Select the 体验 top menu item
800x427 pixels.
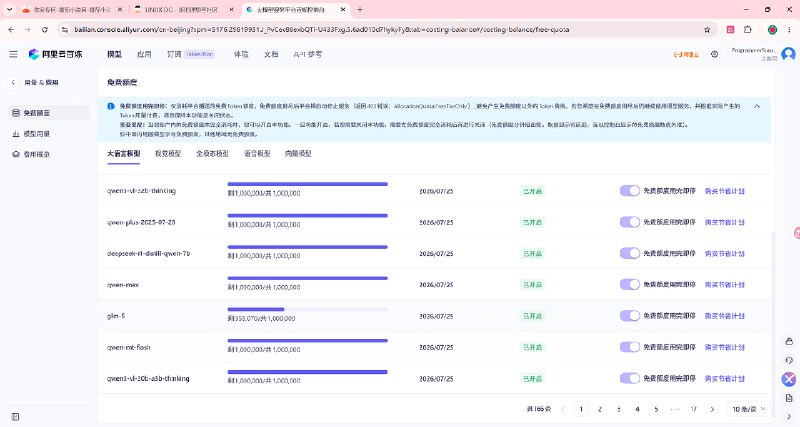[x=241, y=54]
